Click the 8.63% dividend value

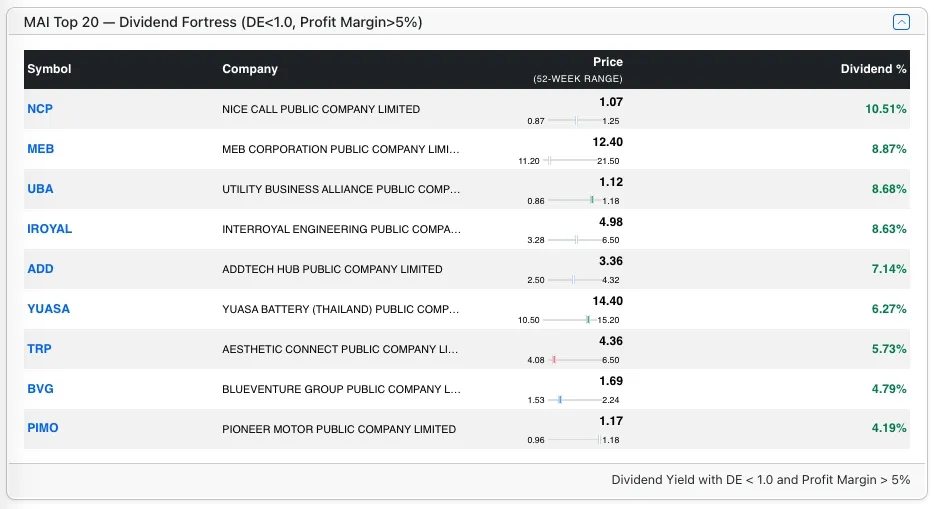point(889,229)
